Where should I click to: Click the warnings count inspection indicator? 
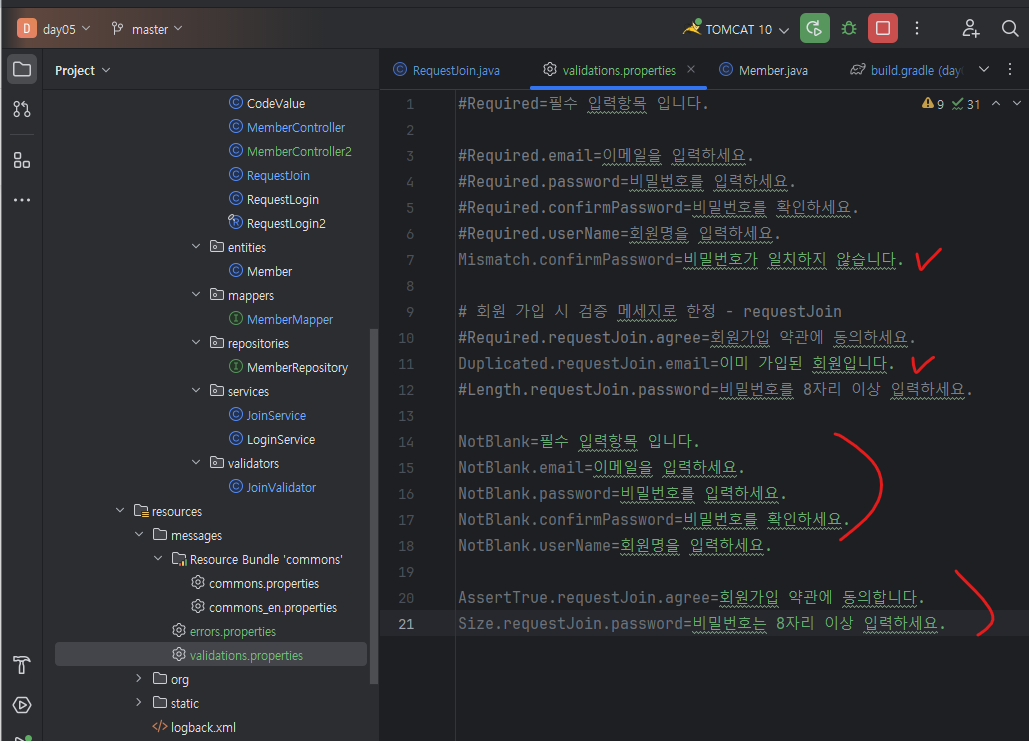click(933, 104)
